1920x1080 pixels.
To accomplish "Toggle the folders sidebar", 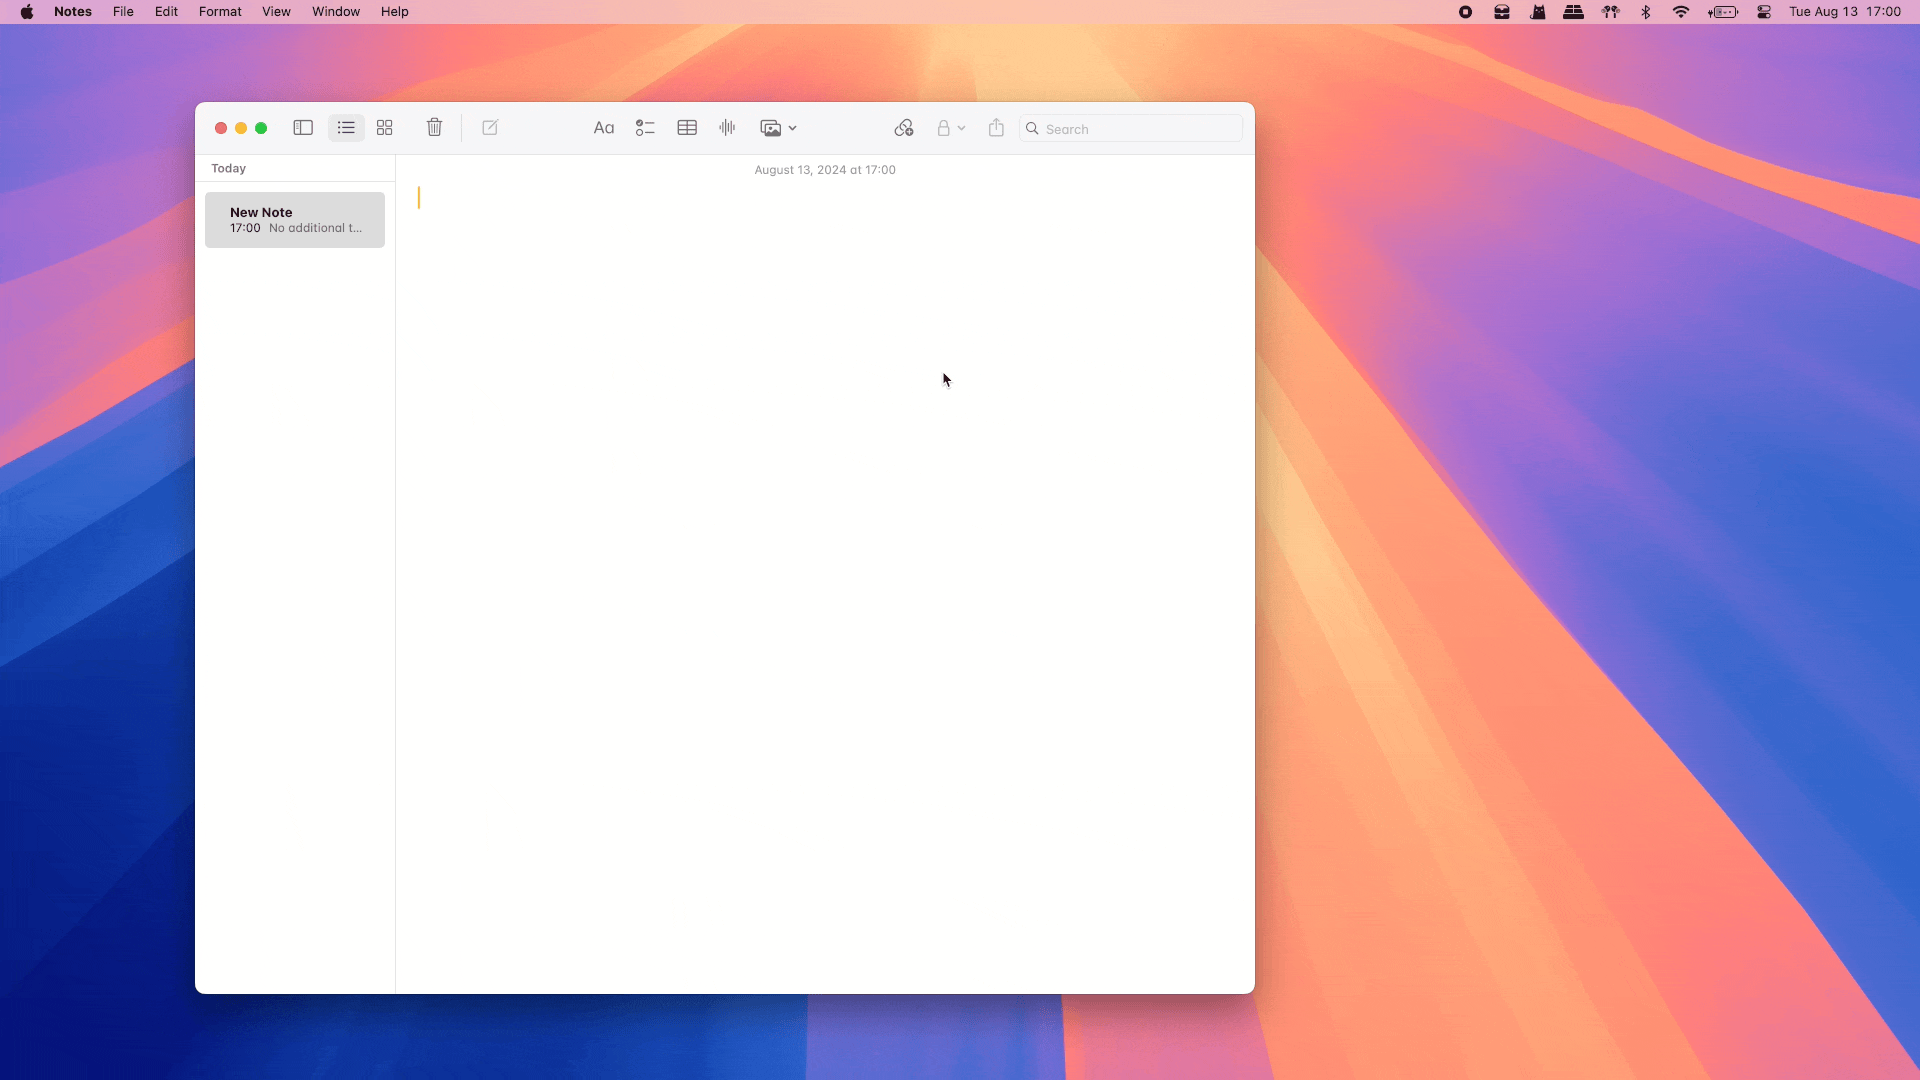I will pos(303,128).
